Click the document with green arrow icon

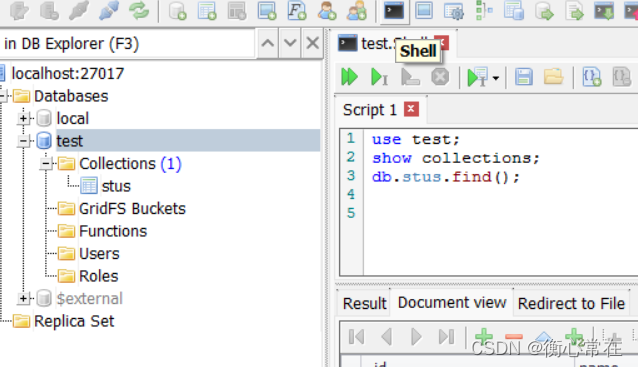pyautogui.click(x=574, y=11)
